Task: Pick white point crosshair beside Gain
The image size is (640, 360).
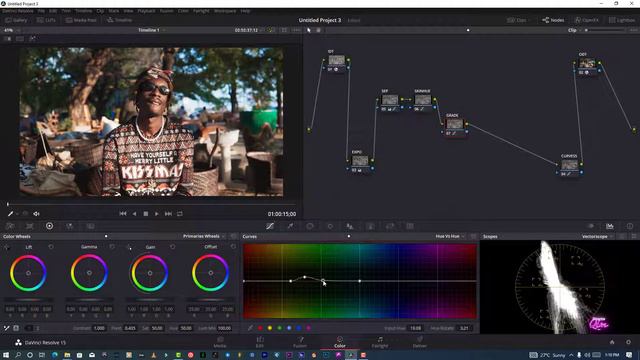Action: tap(129, 247)
